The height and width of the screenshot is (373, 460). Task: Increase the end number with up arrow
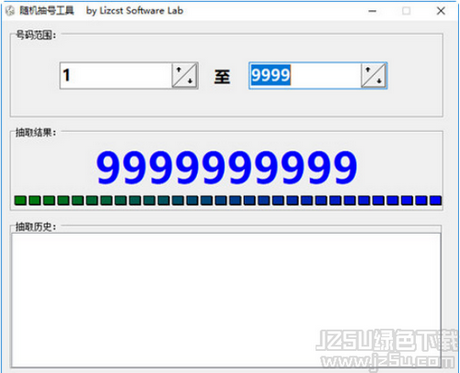click(368, 70)
